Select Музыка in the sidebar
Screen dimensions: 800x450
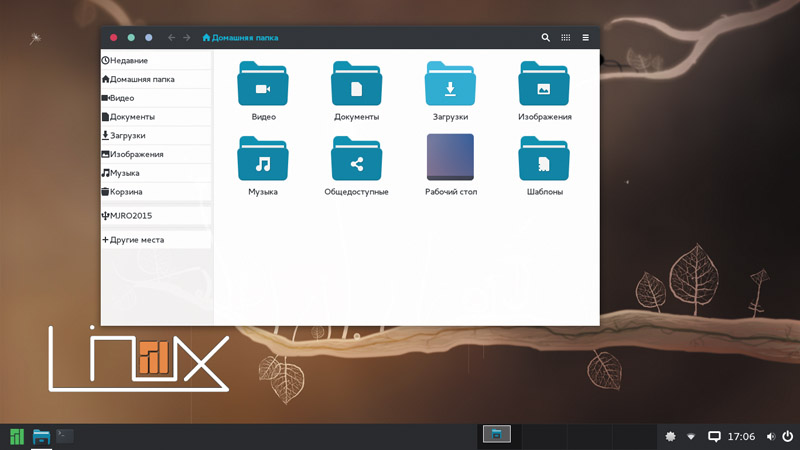tap(156, 173)
